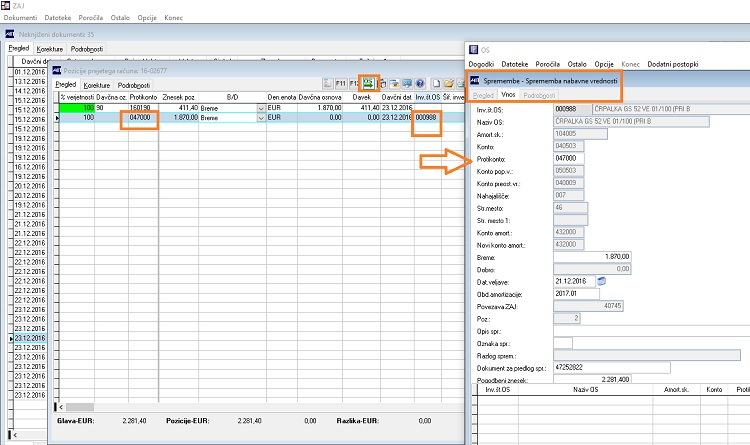This screenshot has height=445, width=750.
Task: Open Dodatni postopki menu in OS window
Action: click(x=672, y=63)
